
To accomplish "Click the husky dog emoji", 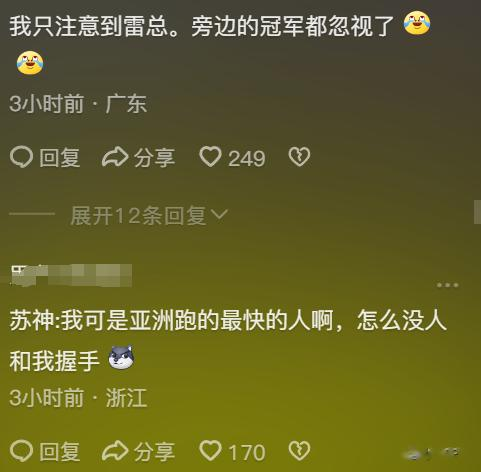I will (121, 358).
